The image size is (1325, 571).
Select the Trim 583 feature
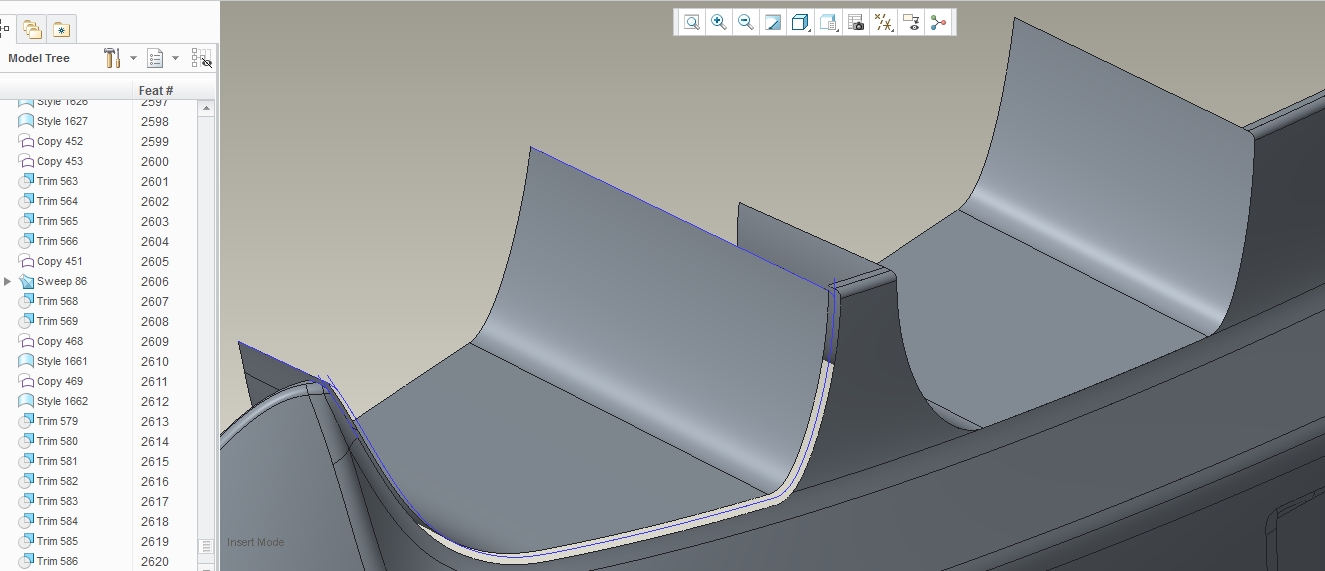pos(57,501)
